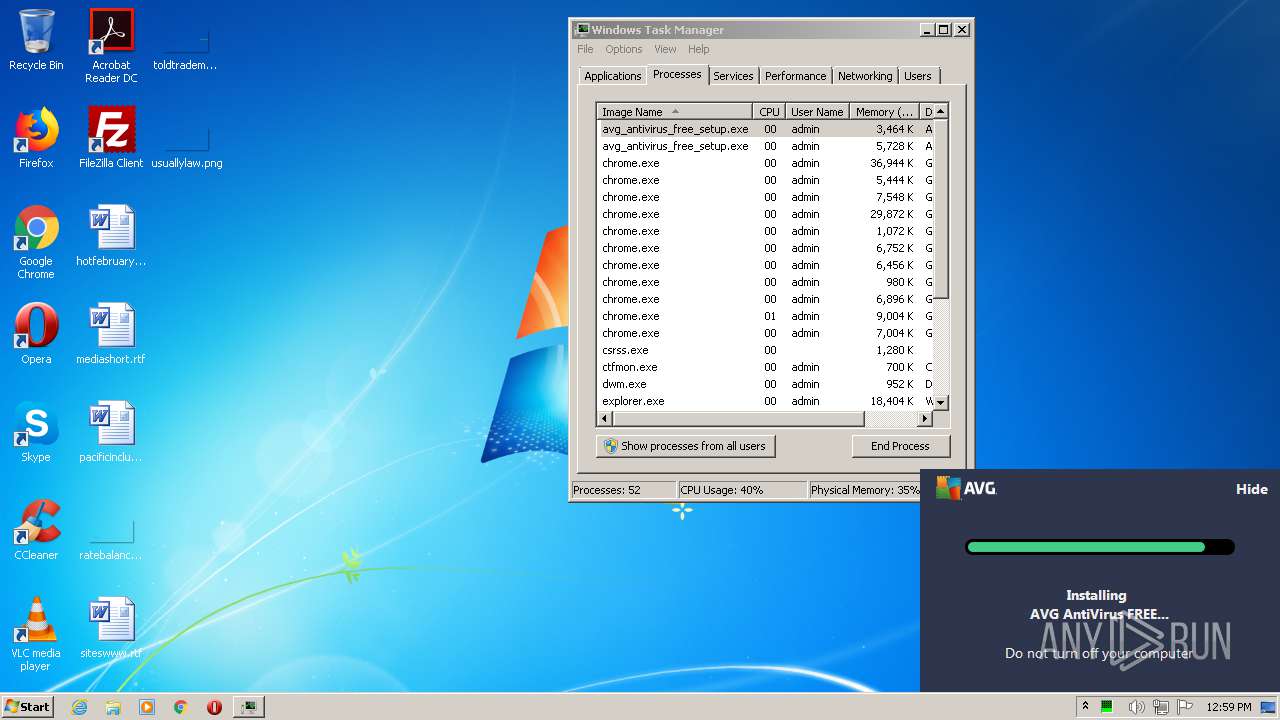Activate Task Manager taskbar button
The height and width of the screenshot is (720, 1280).
pos(248,707)
